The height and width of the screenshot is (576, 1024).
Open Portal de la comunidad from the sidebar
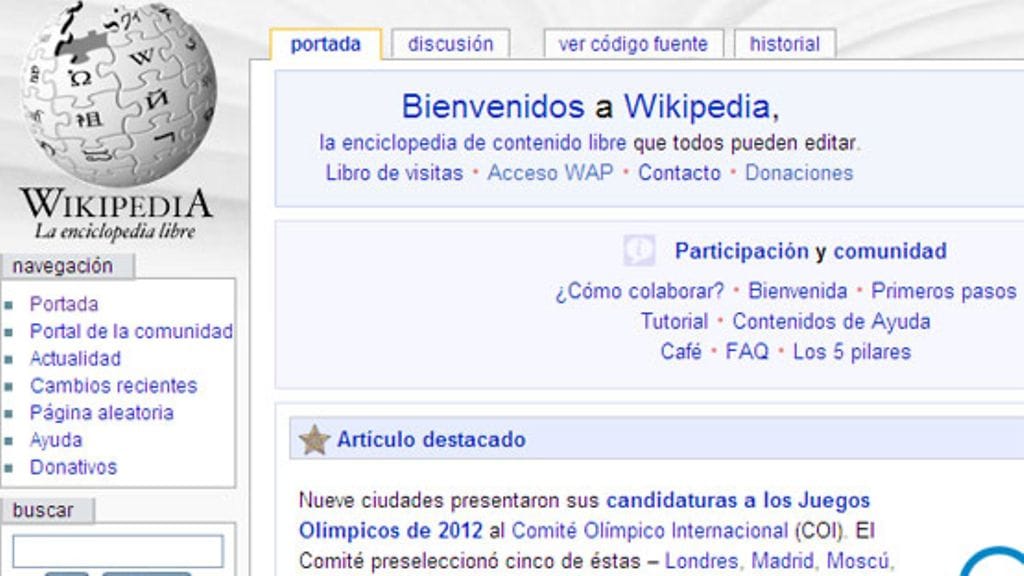click(x=131, y=331)
